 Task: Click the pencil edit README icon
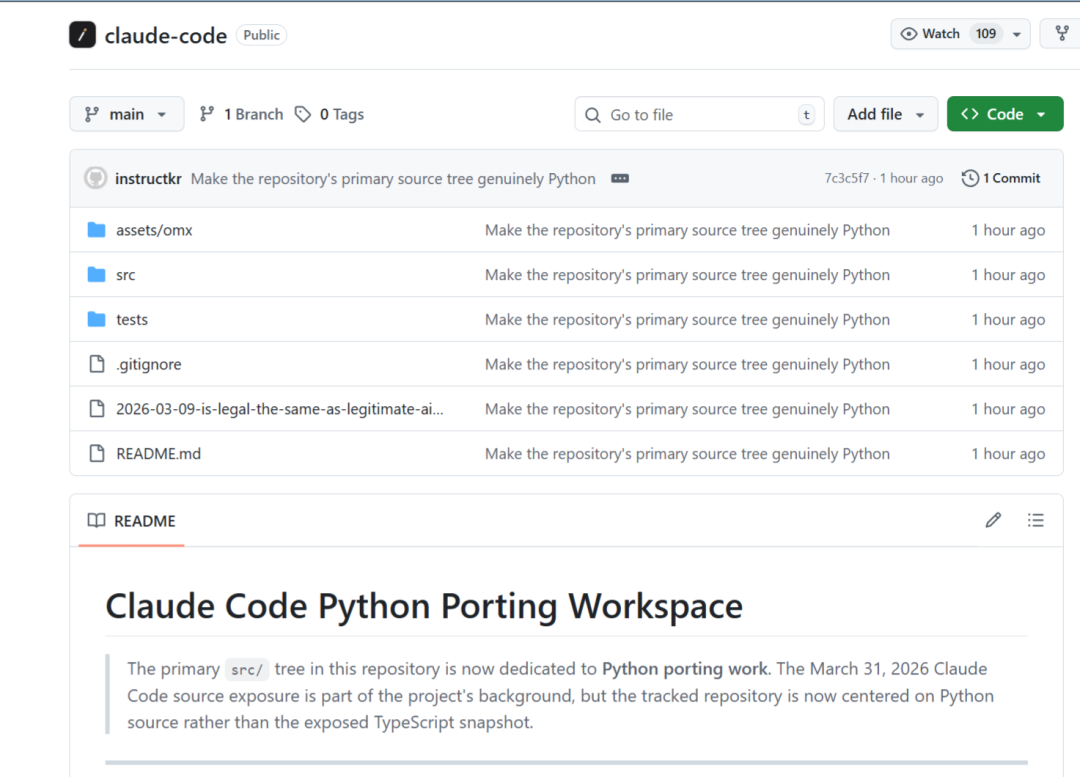point(993,520)
